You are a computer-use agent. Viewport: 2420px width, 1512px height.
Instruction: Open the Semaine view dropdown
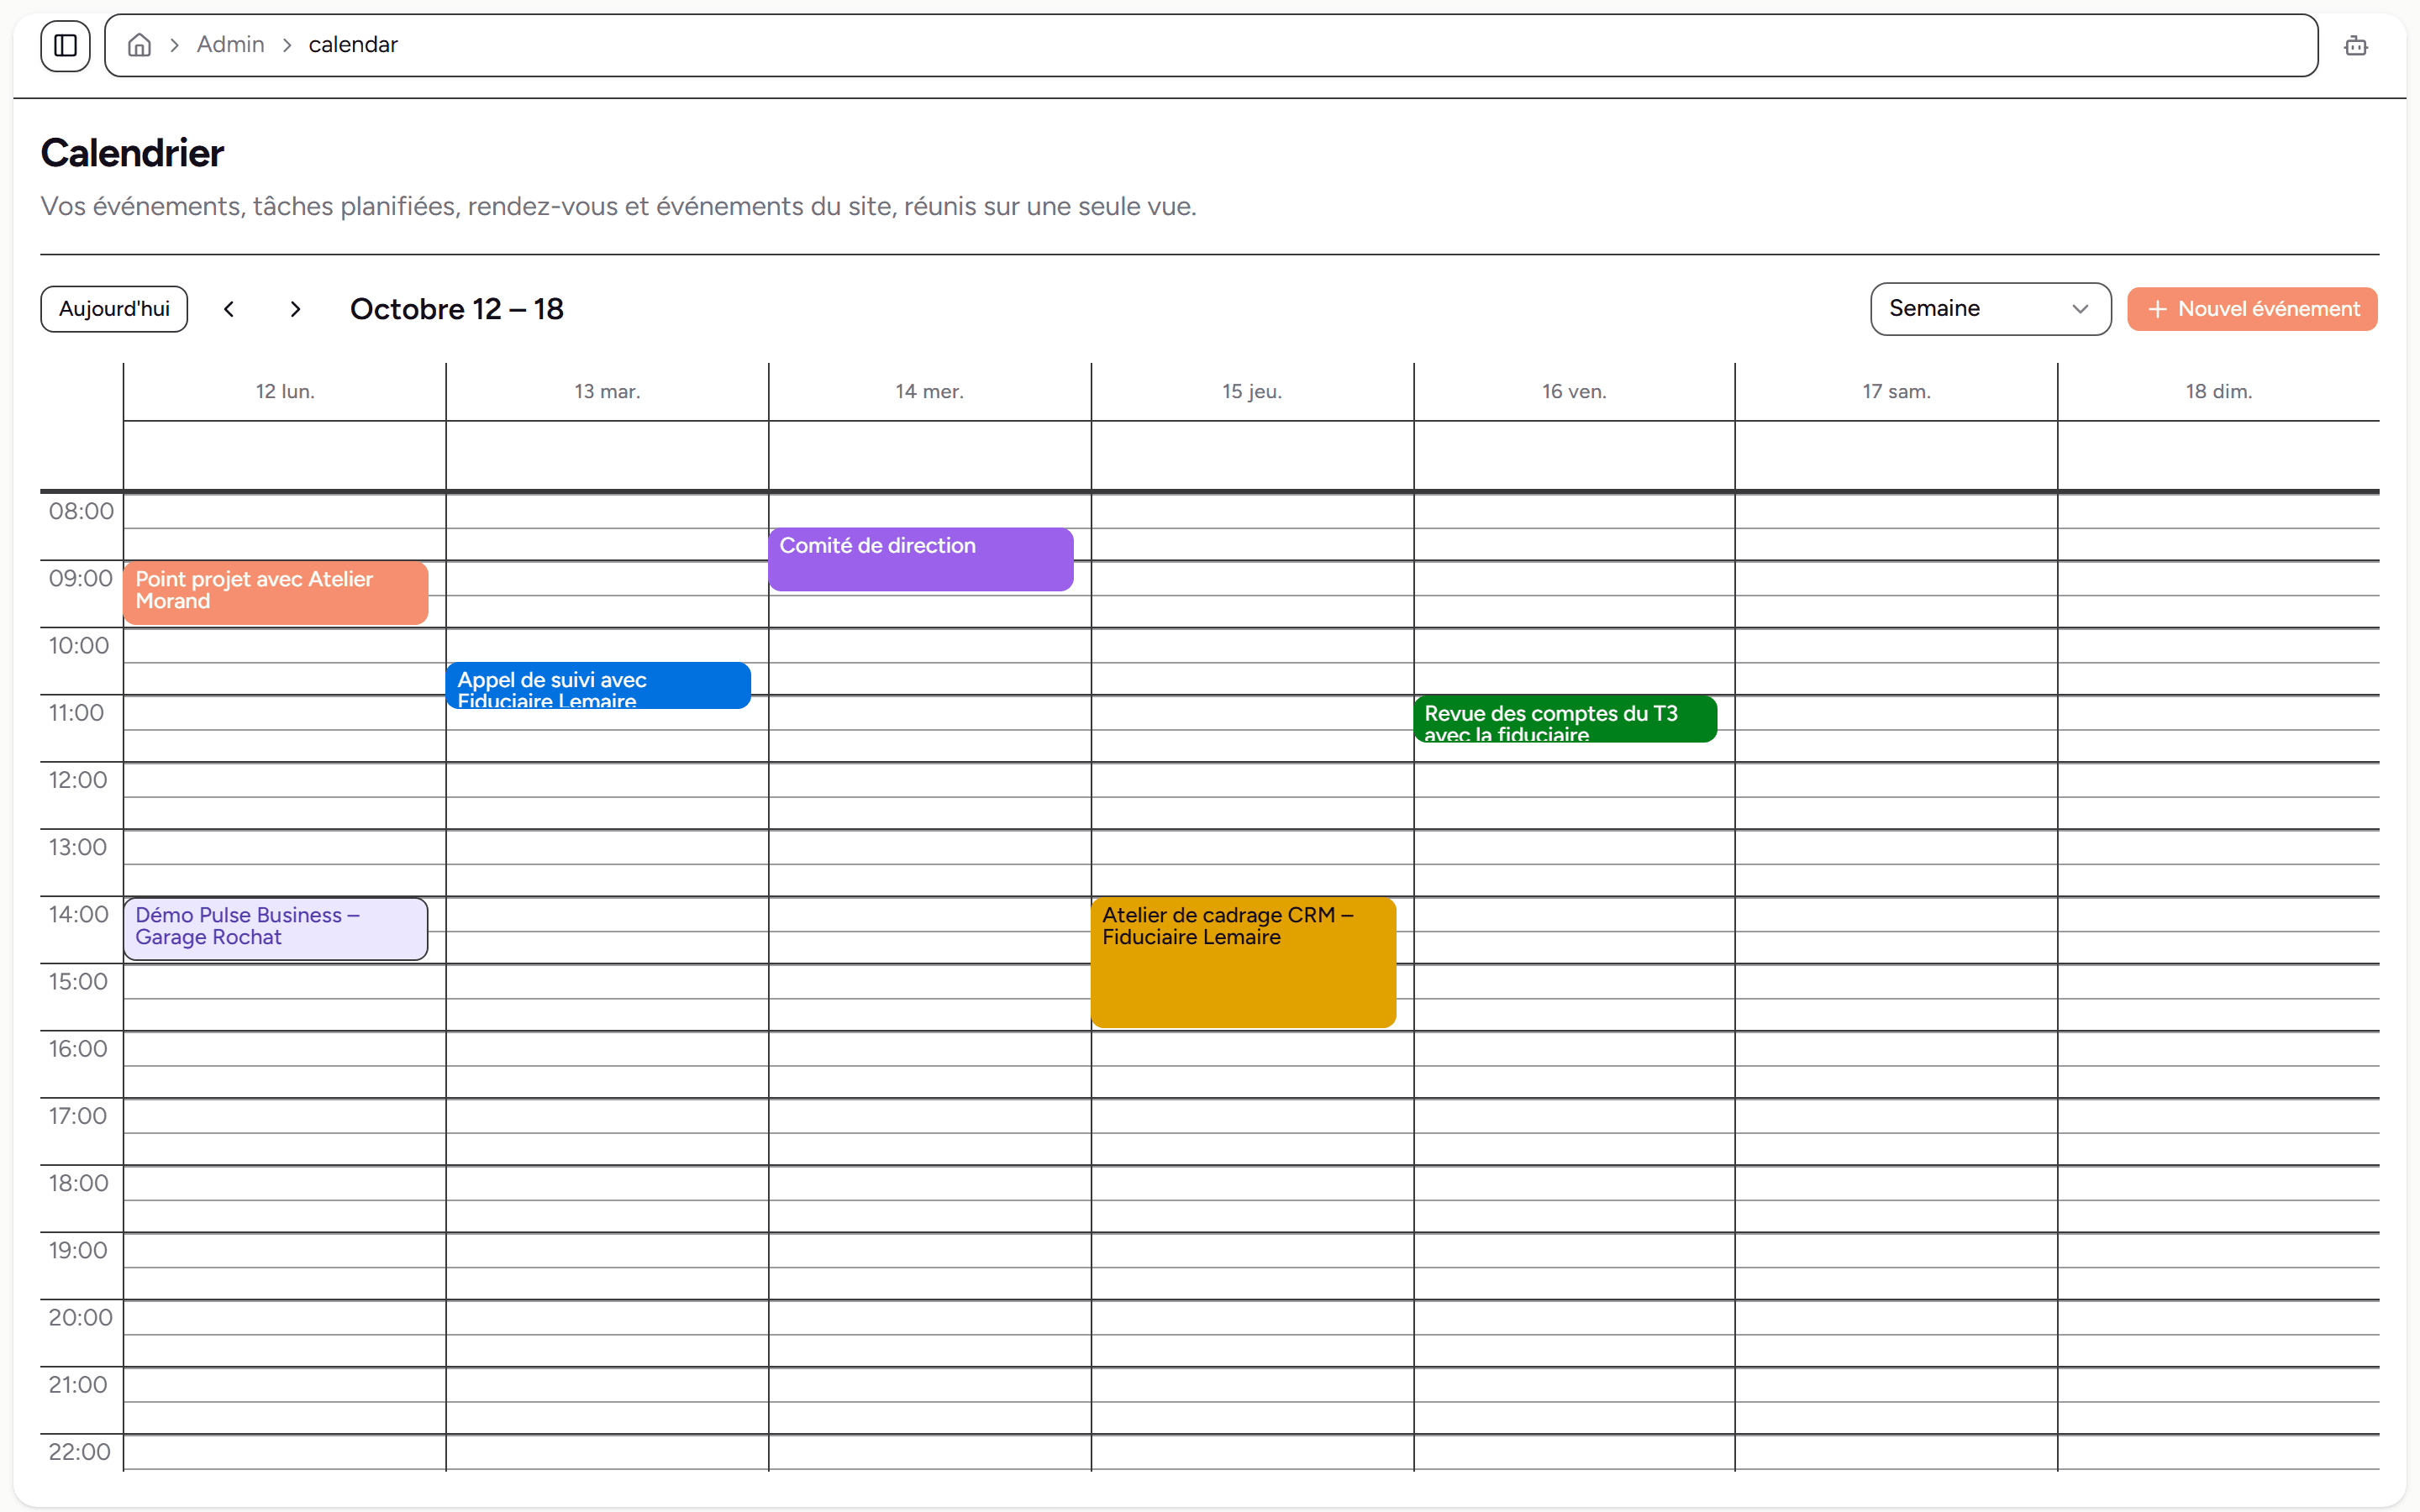1990,309
